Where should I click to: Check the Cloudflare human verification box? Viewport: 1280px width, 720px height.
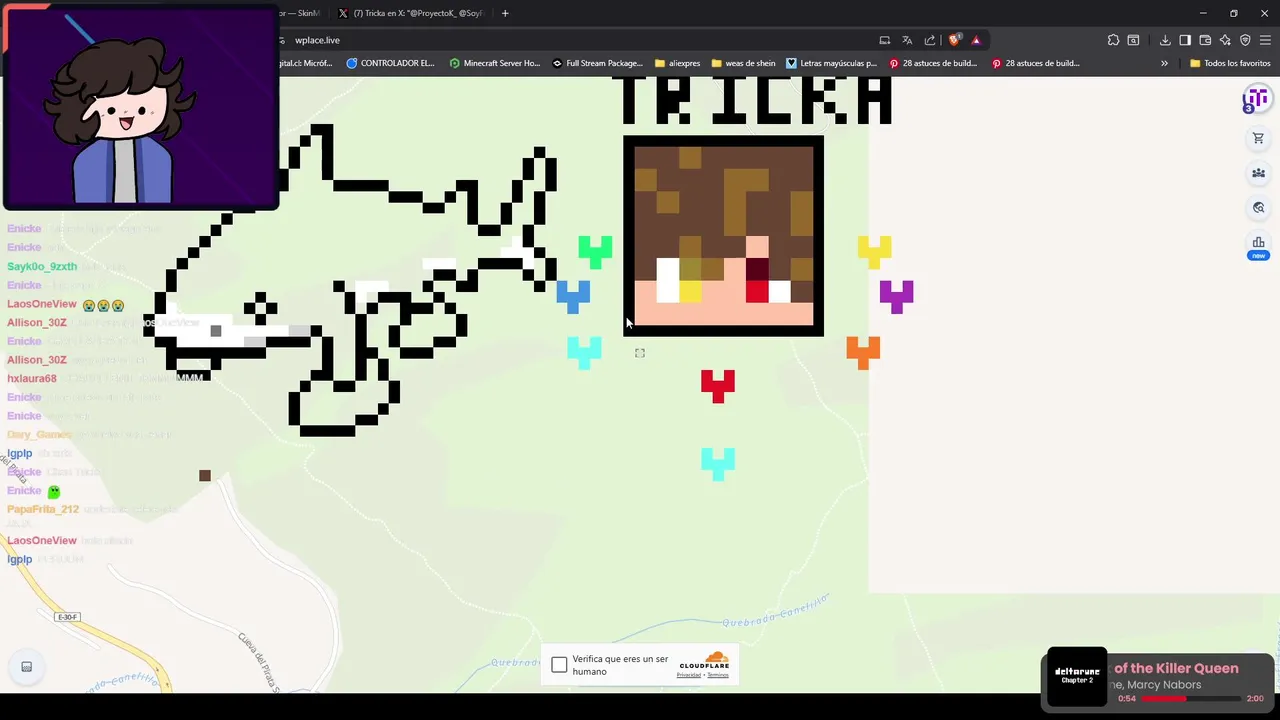pyautogui.click(x=559, y=665)
